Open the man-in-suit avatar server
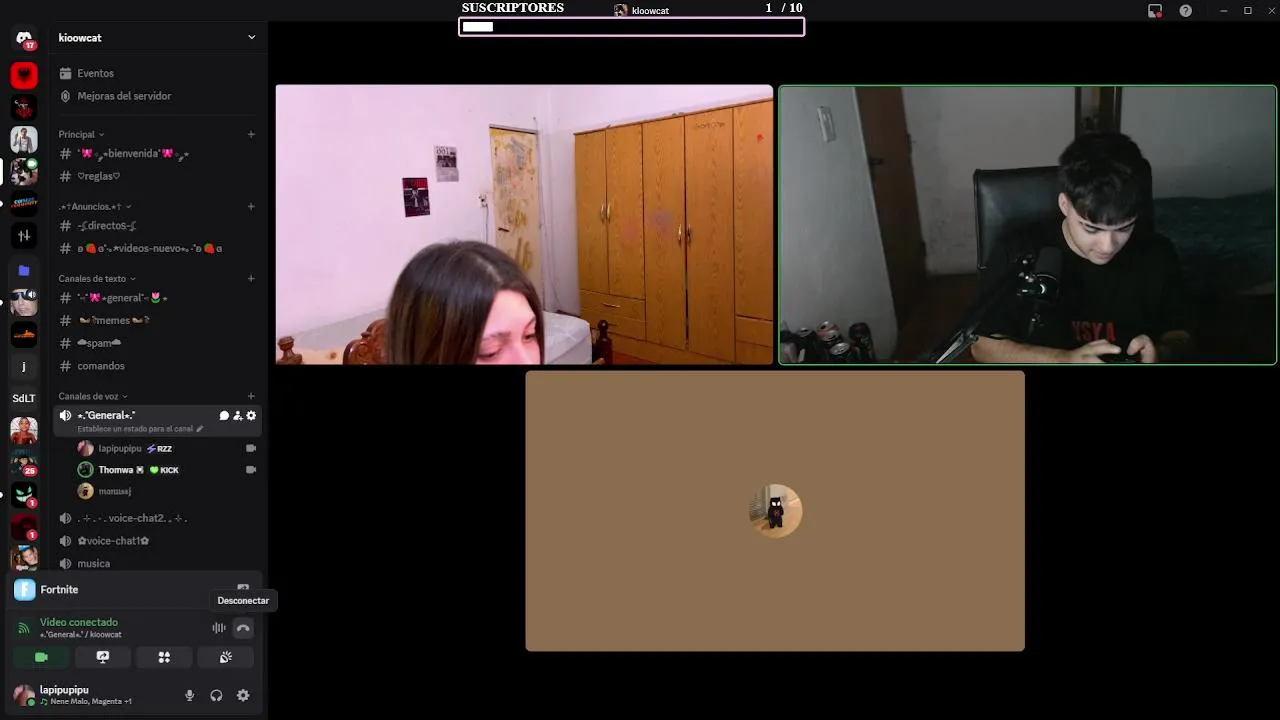Image resolution: width=1280 pixels, height=720 pixels. click(24, 139)
